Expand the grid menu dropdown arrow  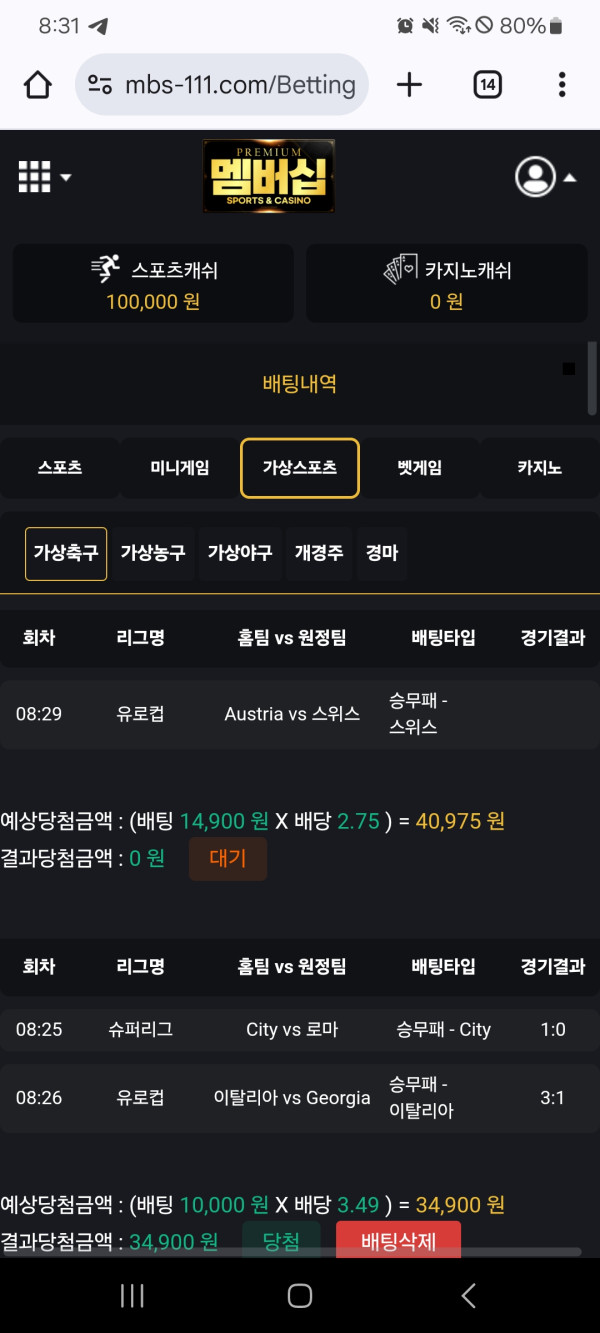(x=66, y=176)
